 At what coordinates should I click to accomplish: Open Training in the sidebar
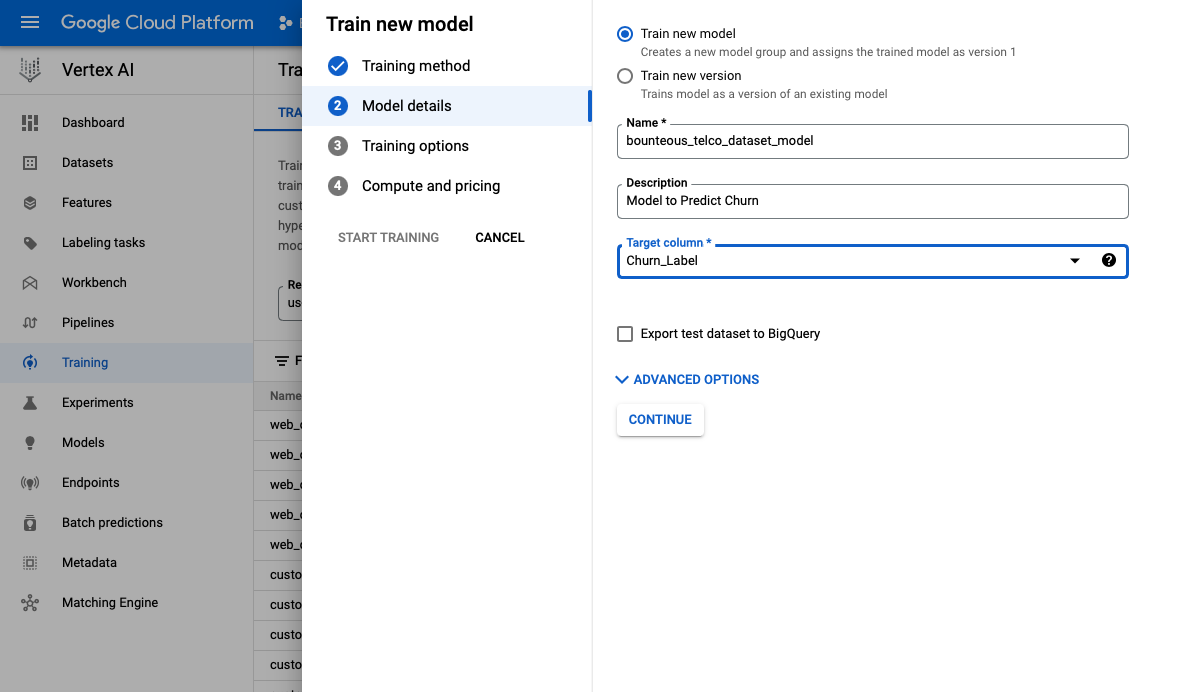click(x=127, y=363)
